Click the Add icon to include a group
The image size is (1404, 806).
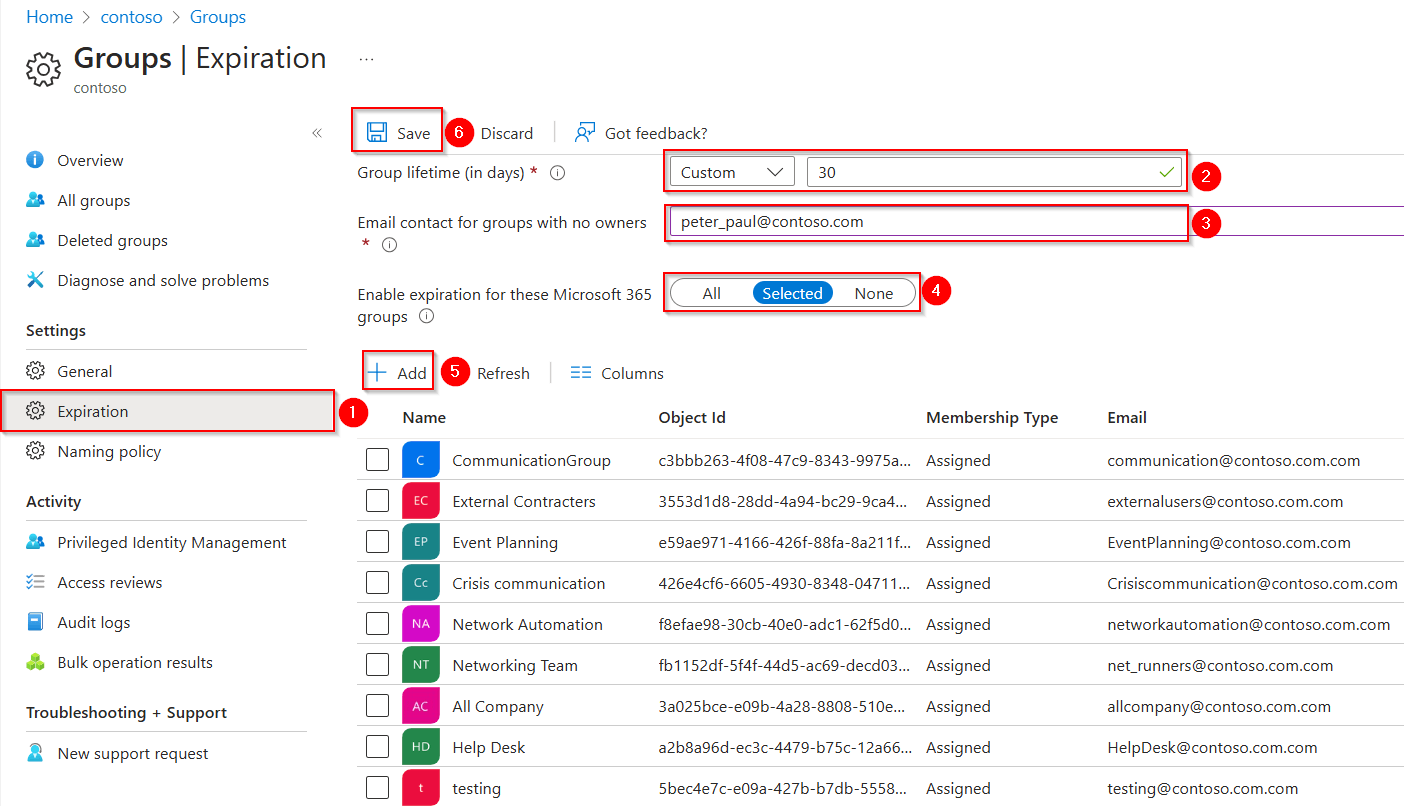(x=378, y=372)
